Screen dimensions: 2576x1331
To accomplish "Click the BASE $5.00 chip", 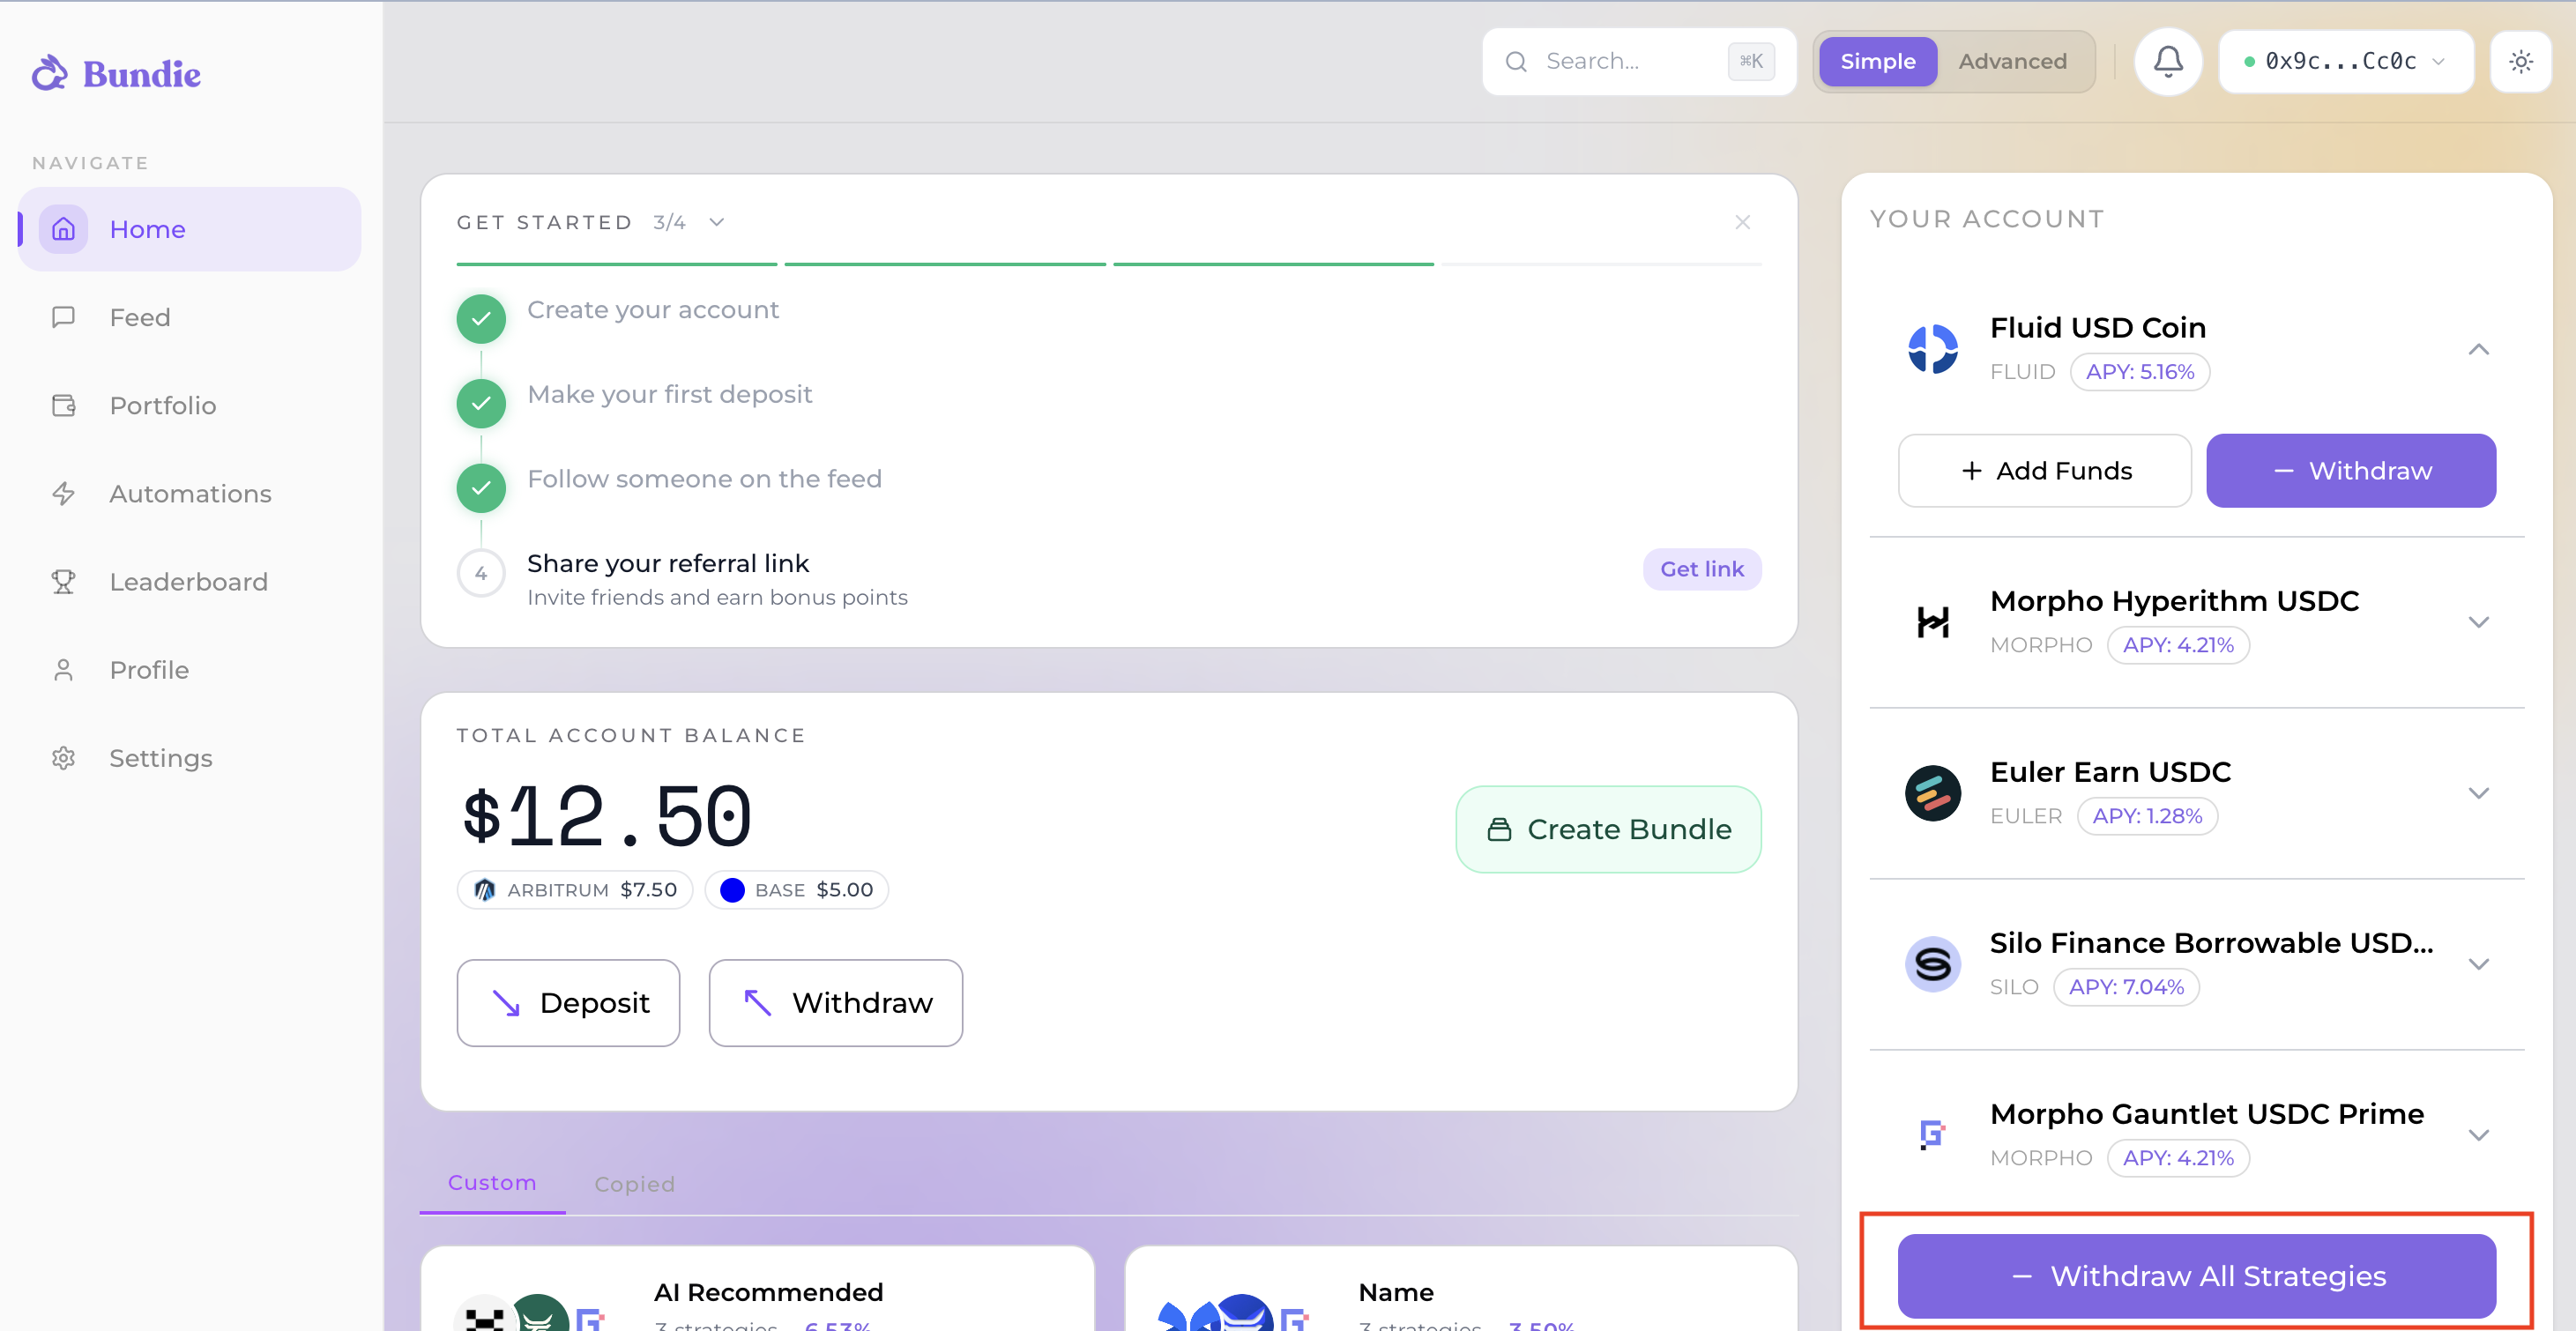I will point(796,889).
